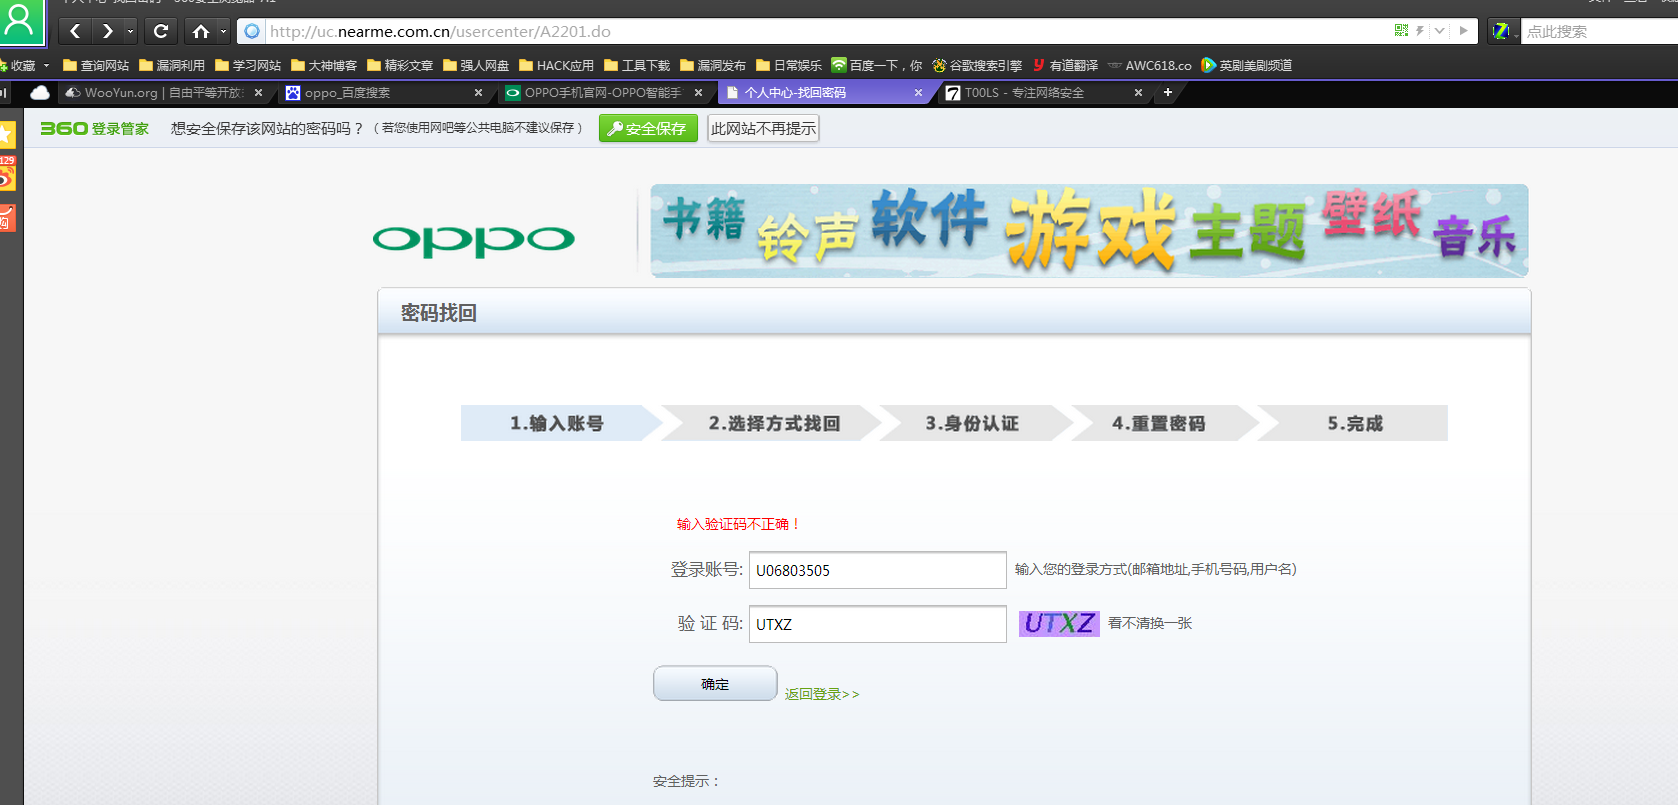1678x805 pixels.
Task: Expand the dropdown next to the home icon
Action: tap(223, 31)
